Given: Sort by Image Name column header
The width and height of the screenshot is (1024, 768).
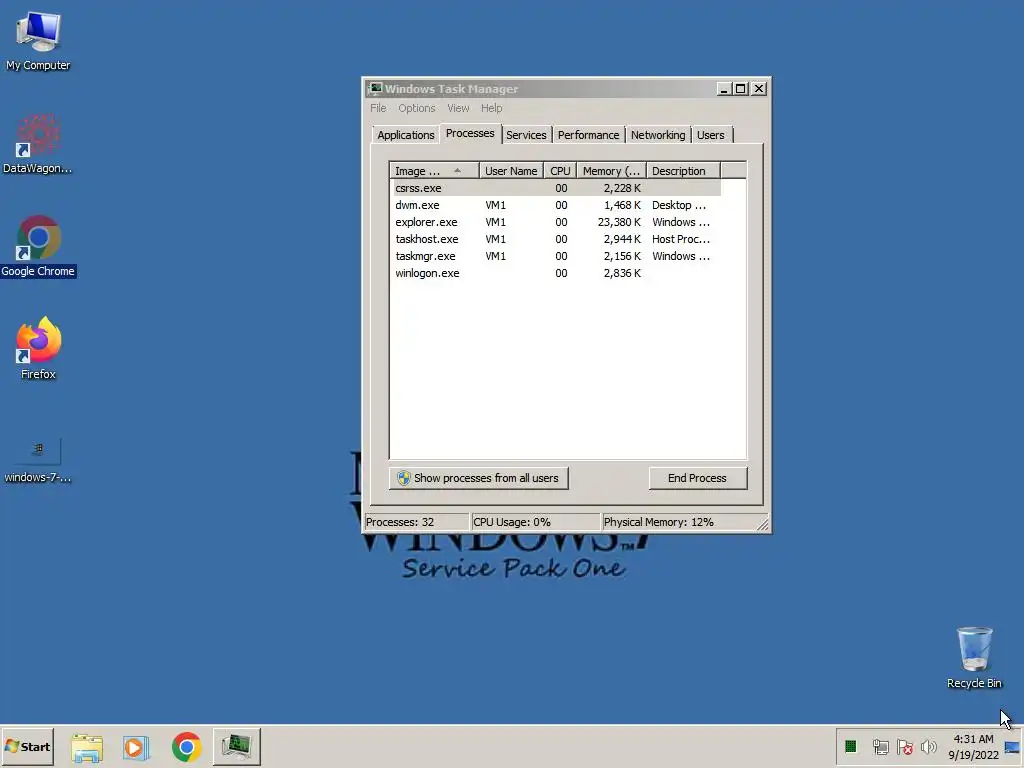Looking at the screenshot, I should [434, 171].
